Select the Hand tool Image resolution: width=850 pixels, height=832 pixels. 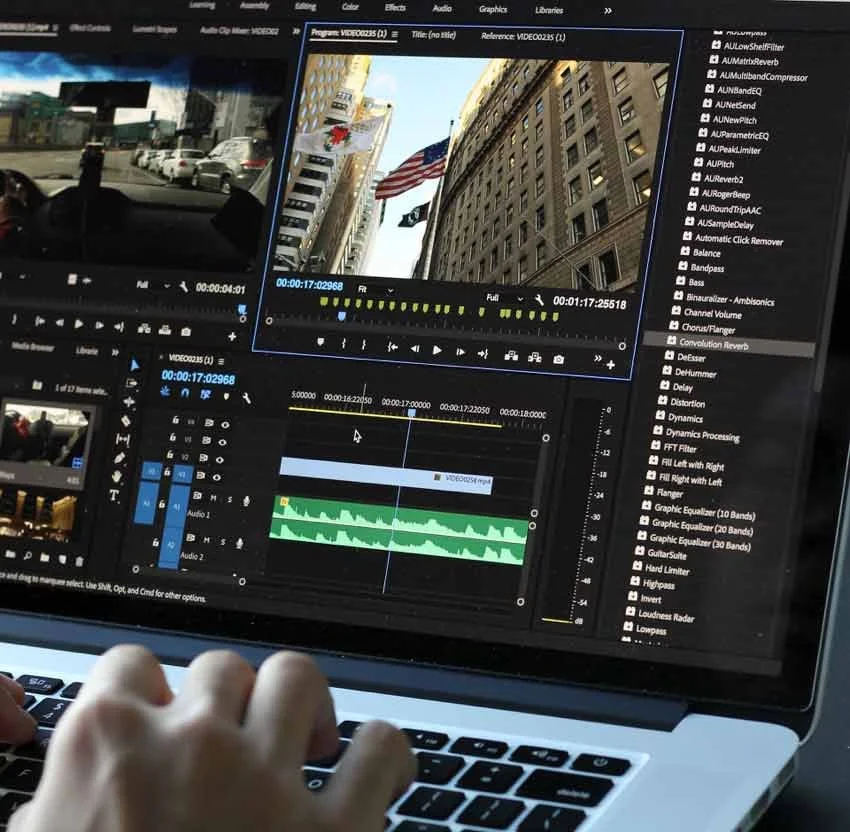(117, 476)
